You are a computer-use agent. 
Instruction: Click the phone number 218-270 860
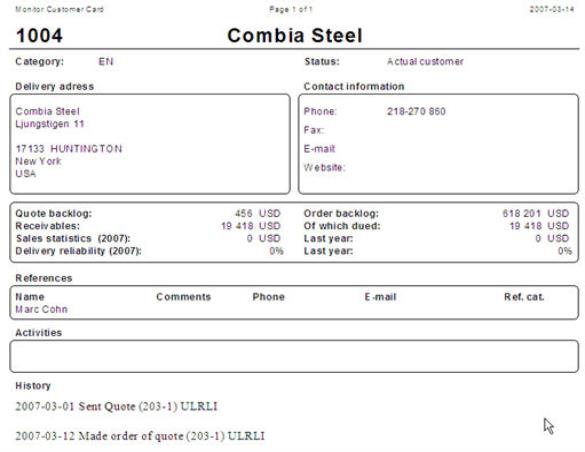[x=416, y=111]
